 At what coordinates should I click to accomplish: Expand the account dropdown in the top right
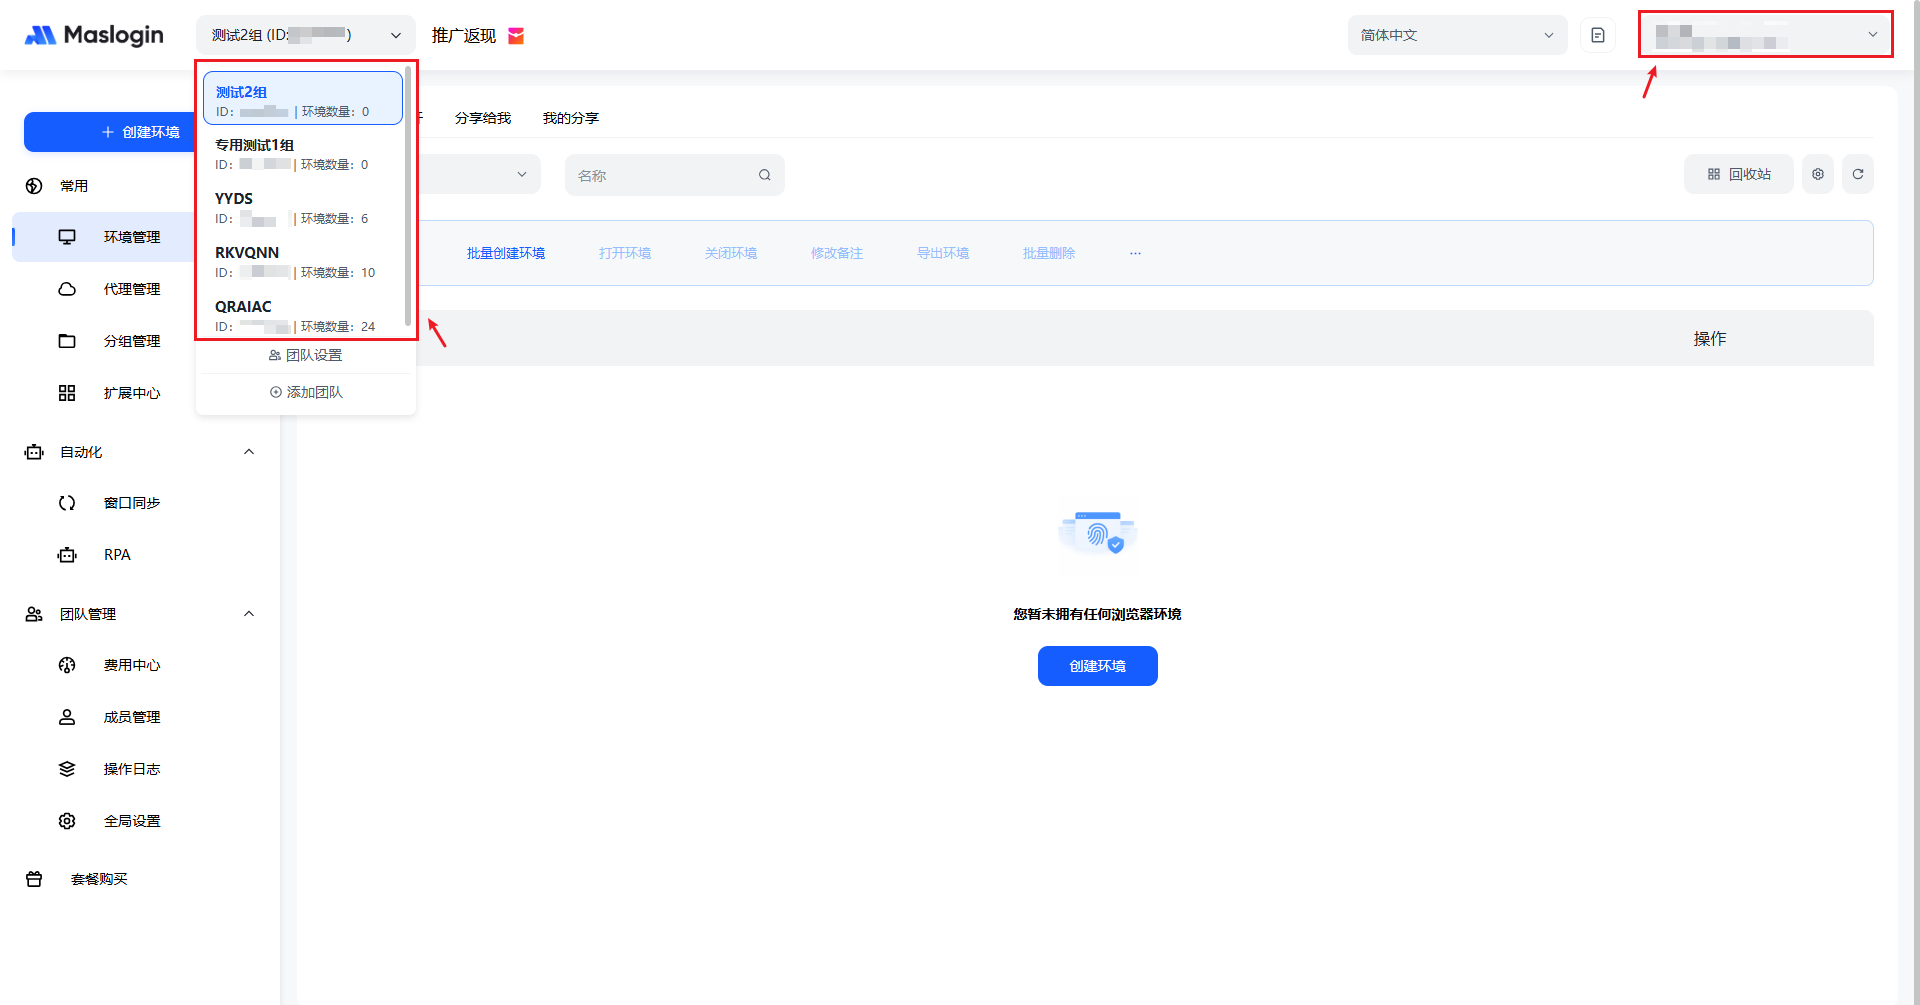point(1765,35)
